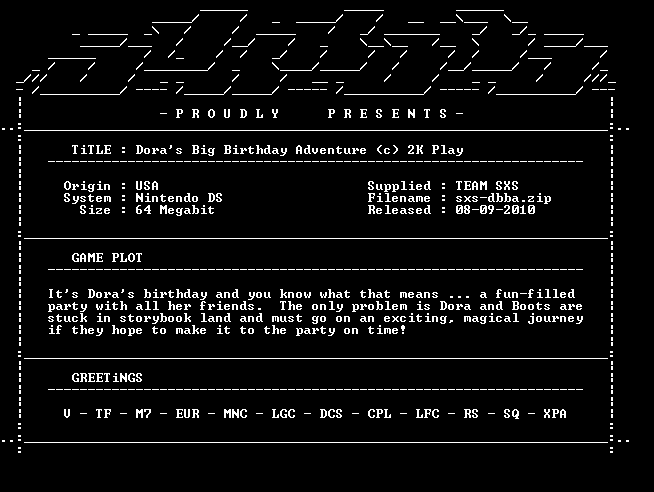
Task: Click the Supplied value 'TEAM SXS'
Action: (x=487, y=186)
